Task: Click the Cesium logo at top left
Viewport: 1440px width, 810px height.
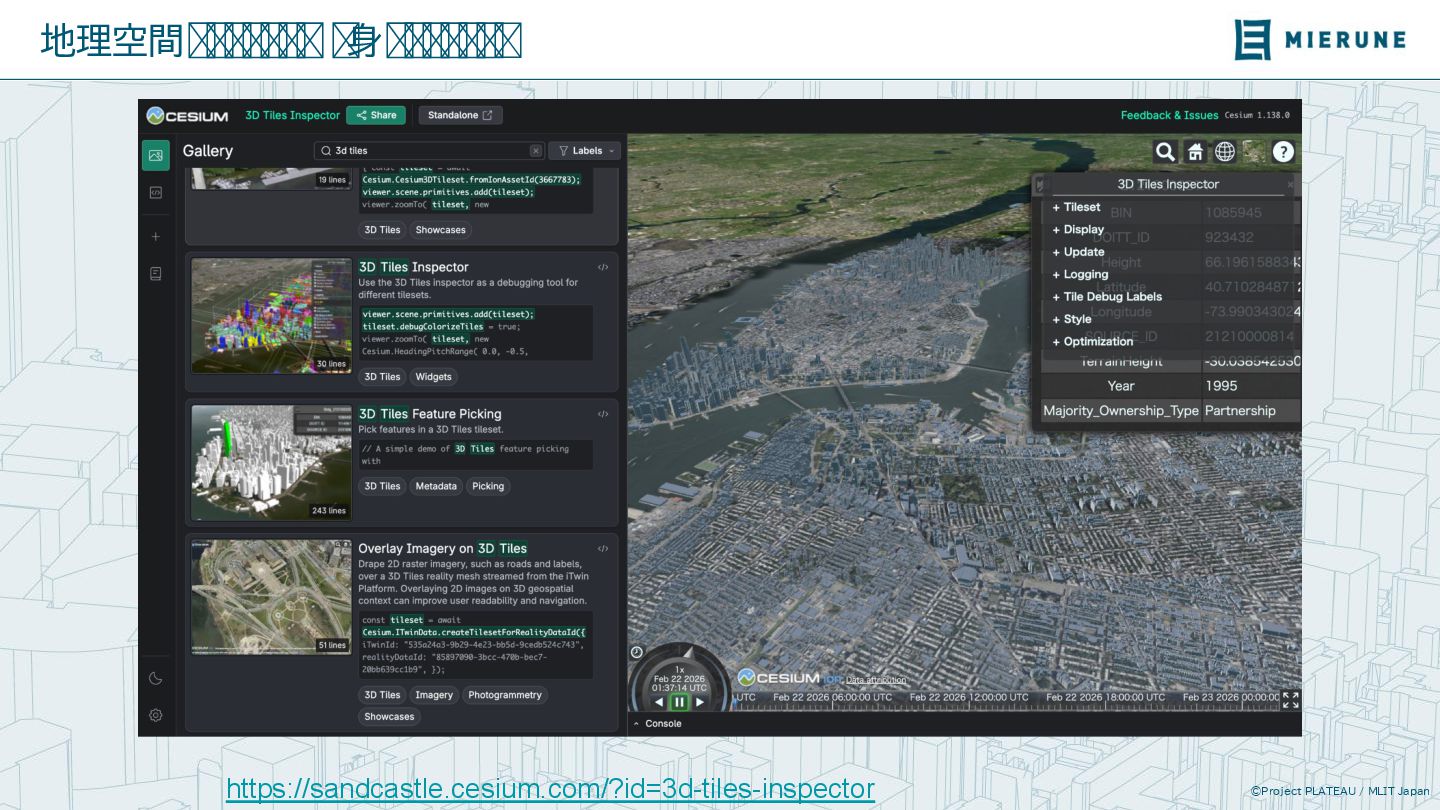Action: click(x=187, y=116)
